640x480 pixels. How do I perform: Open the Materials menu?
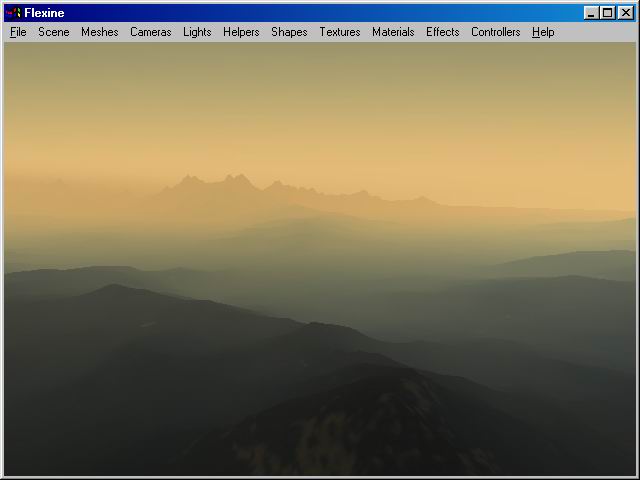point(393,32)
